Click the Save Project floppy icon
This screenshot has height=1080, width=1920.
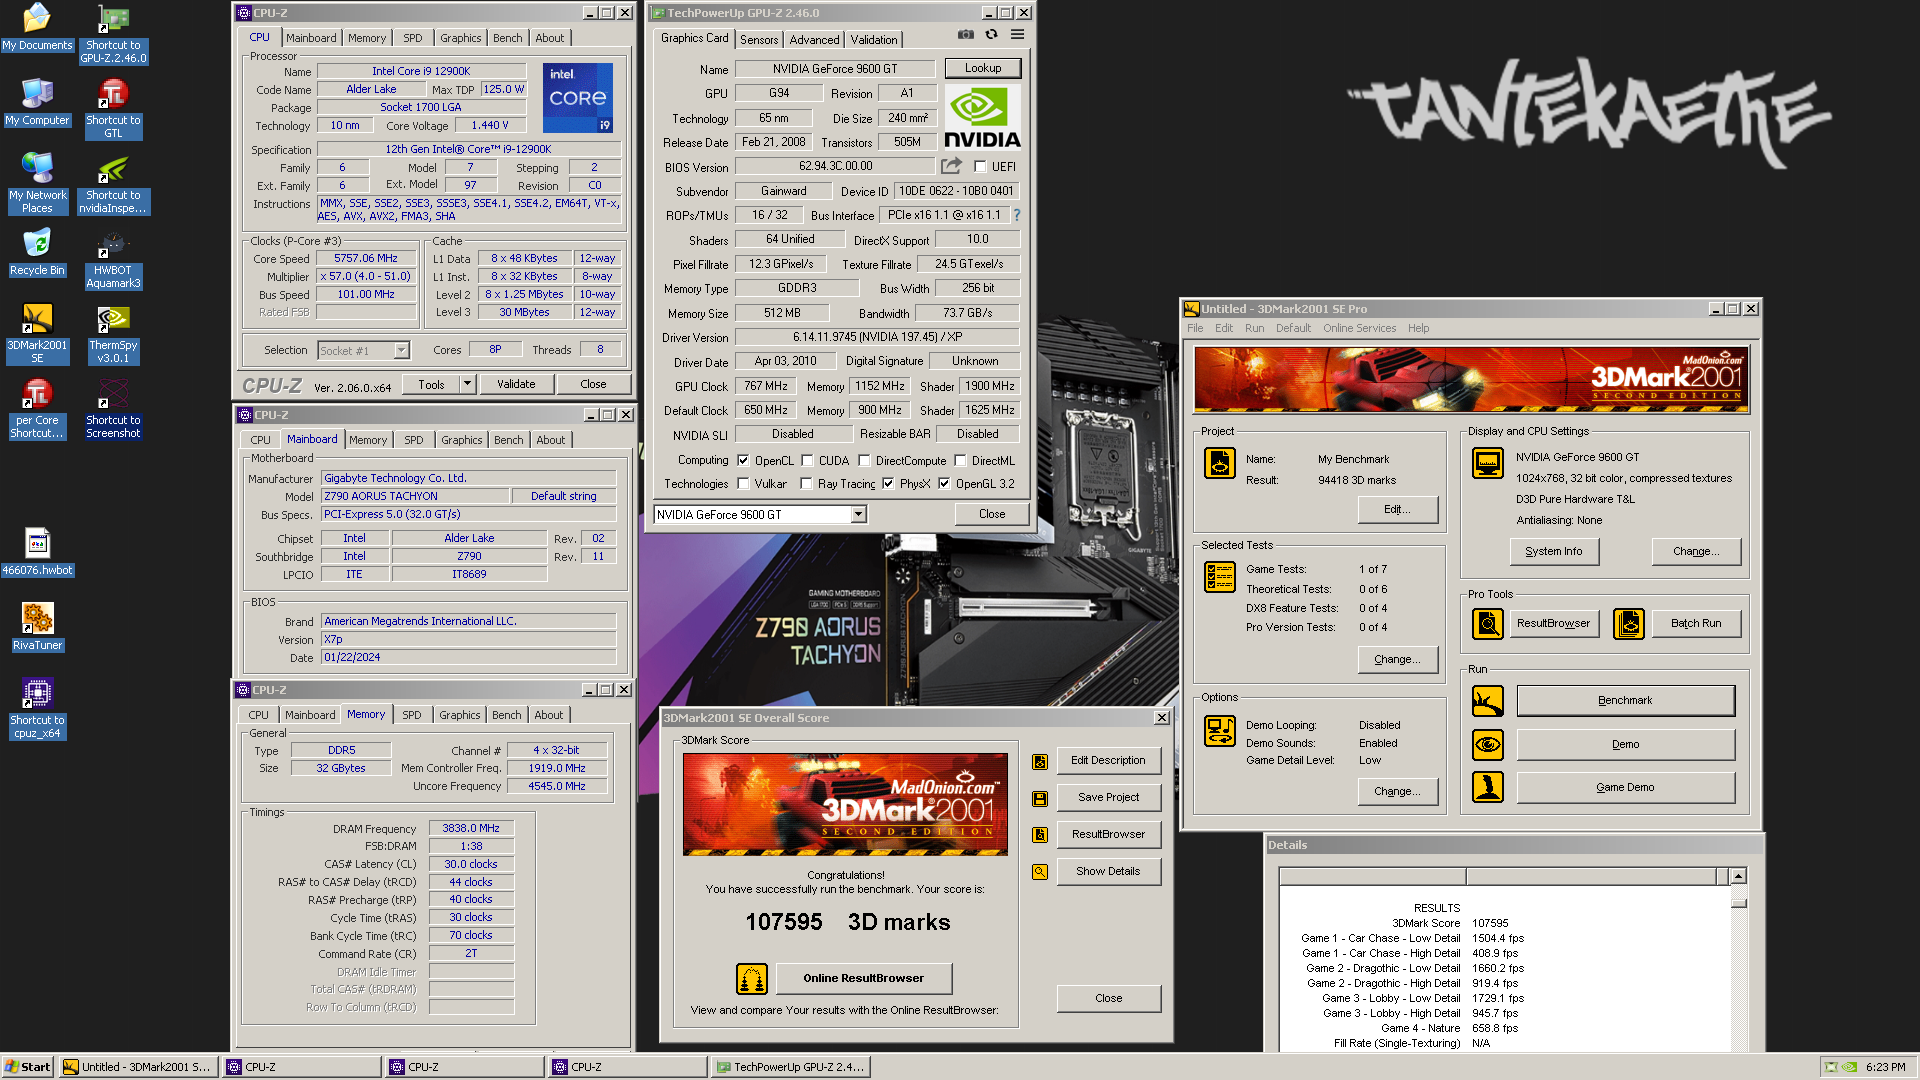pyautogui.click(x=1040, y=799)
